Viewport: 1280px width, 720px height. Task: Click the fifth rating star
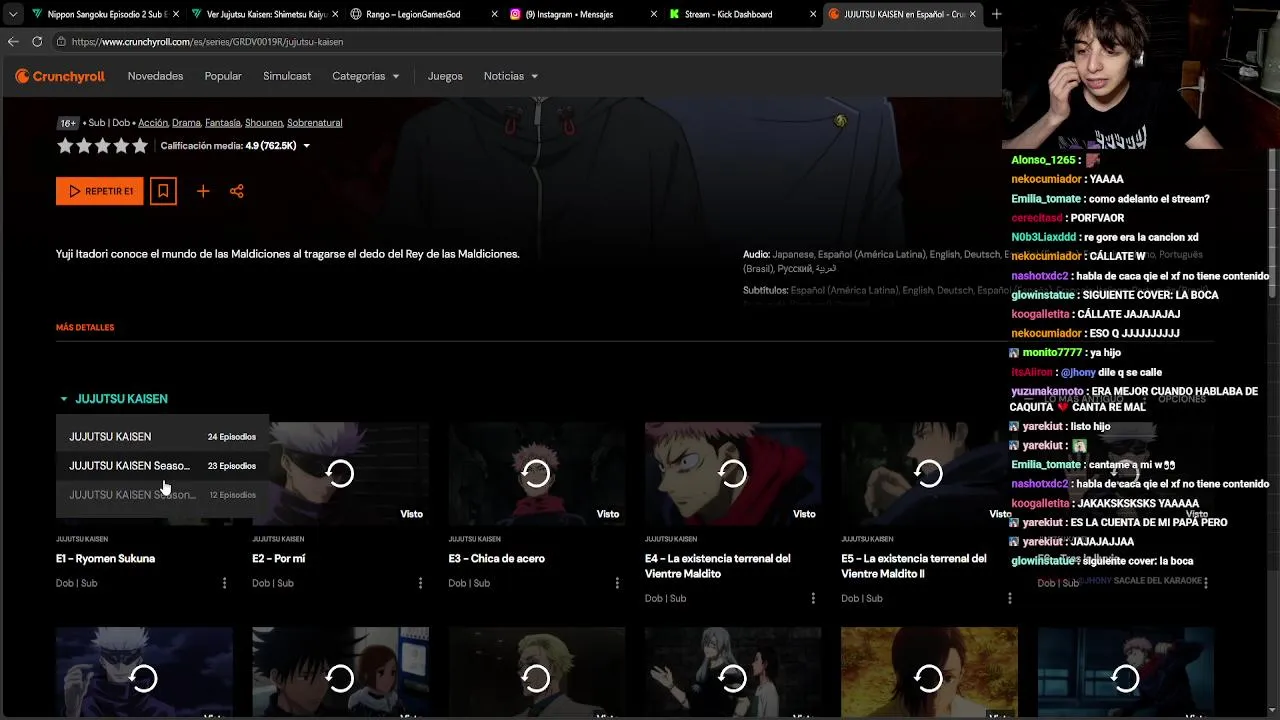click(x=140, y=146)
